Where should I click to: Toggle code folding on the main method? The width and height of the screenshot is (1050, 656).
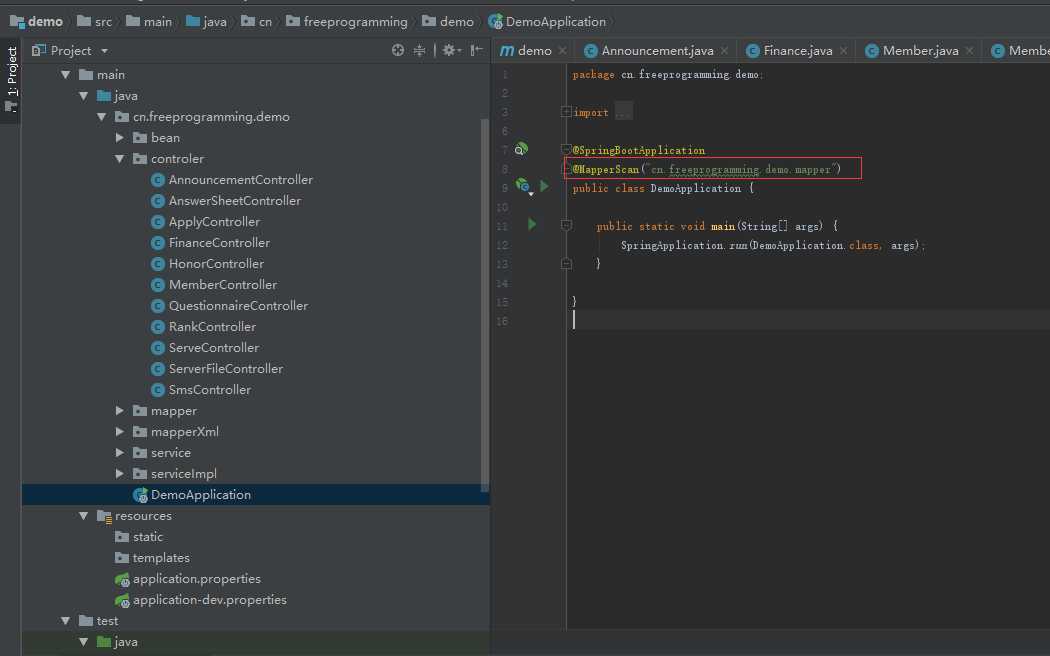[566, 226]
